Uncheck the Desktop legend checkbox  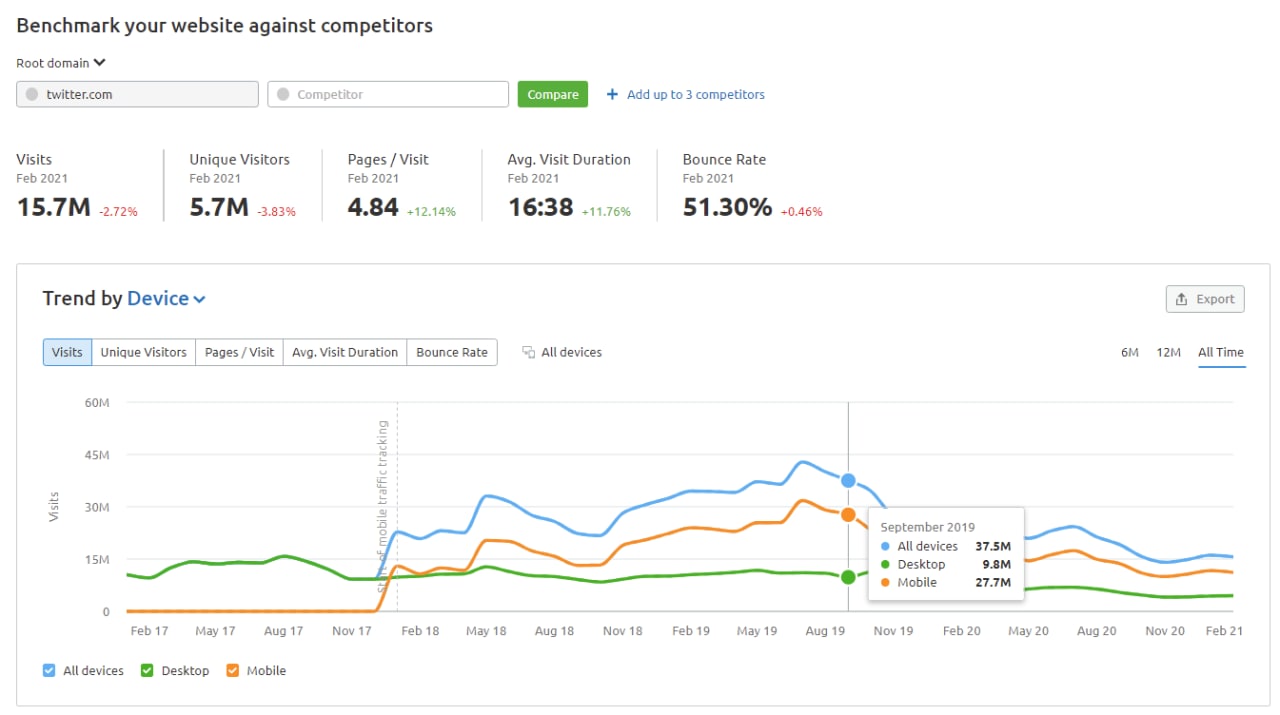146,671
